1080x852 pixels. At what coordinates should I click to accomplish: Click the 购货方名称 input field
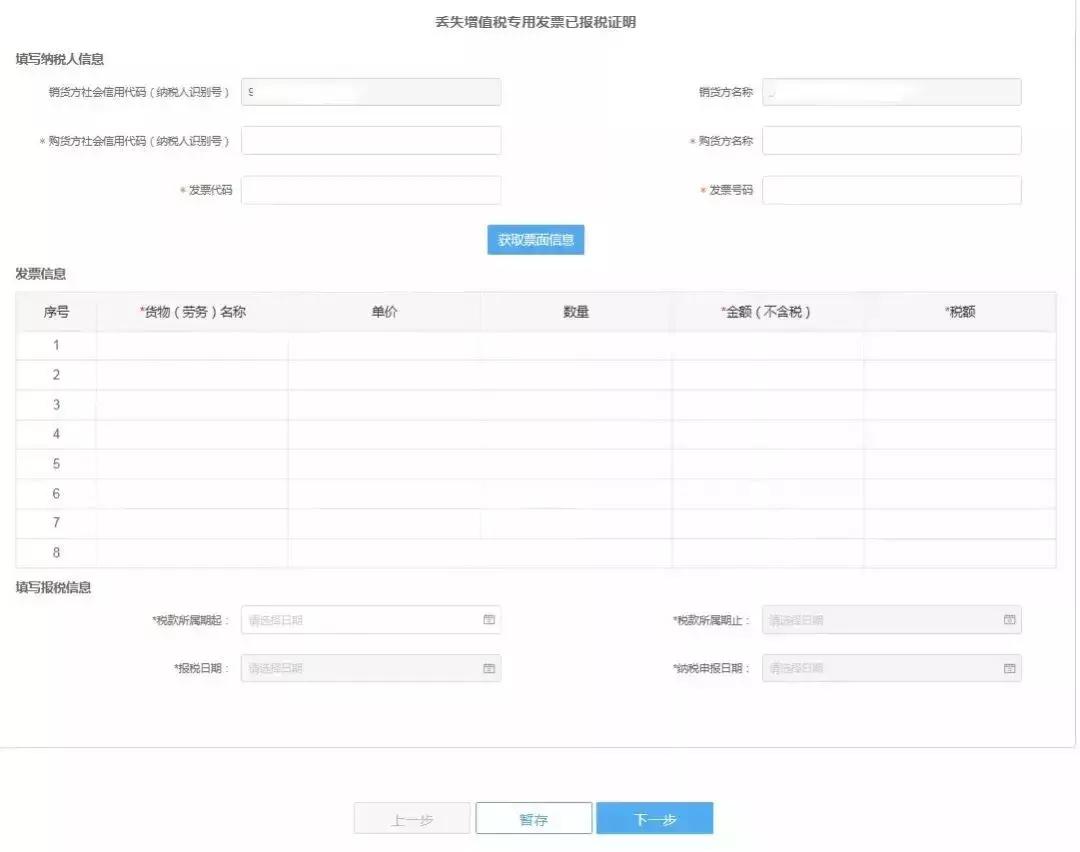891,140
